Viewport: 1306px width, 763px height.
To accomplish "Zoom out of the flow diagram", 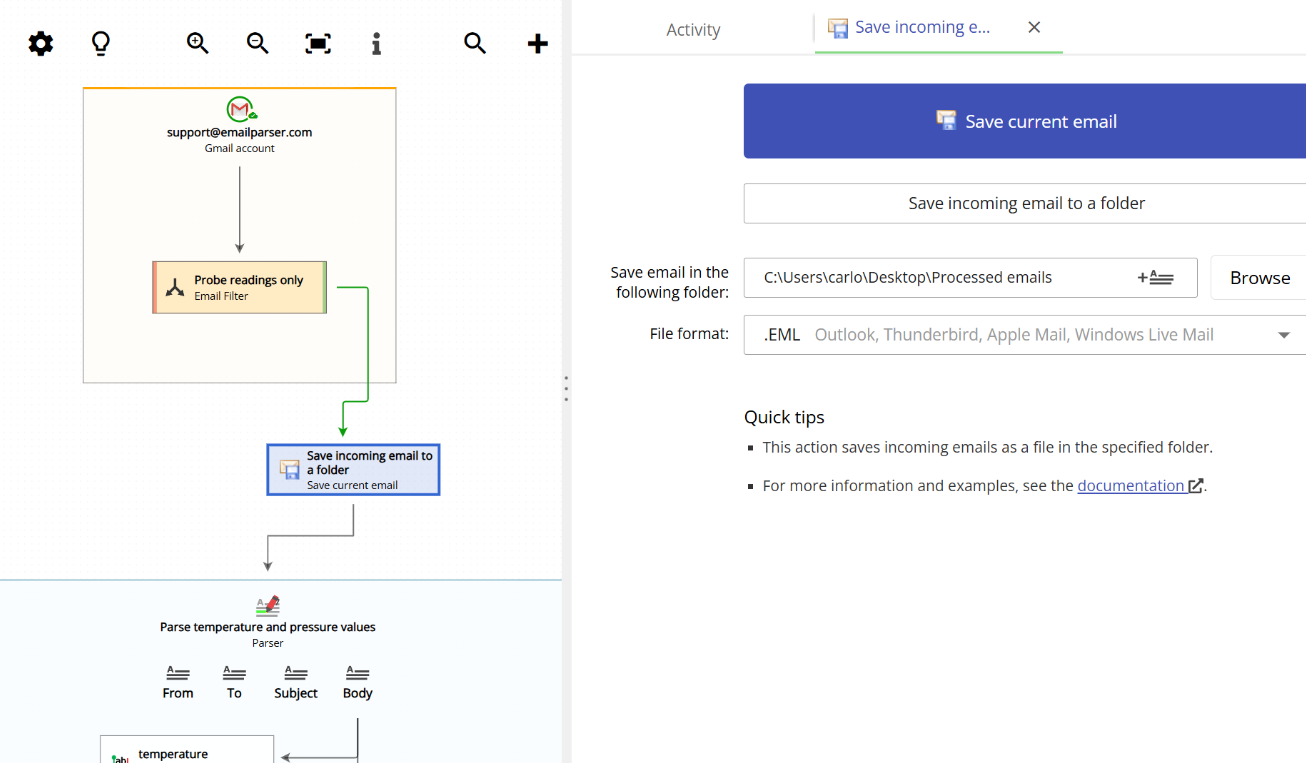I will click(x=257, y=43).
